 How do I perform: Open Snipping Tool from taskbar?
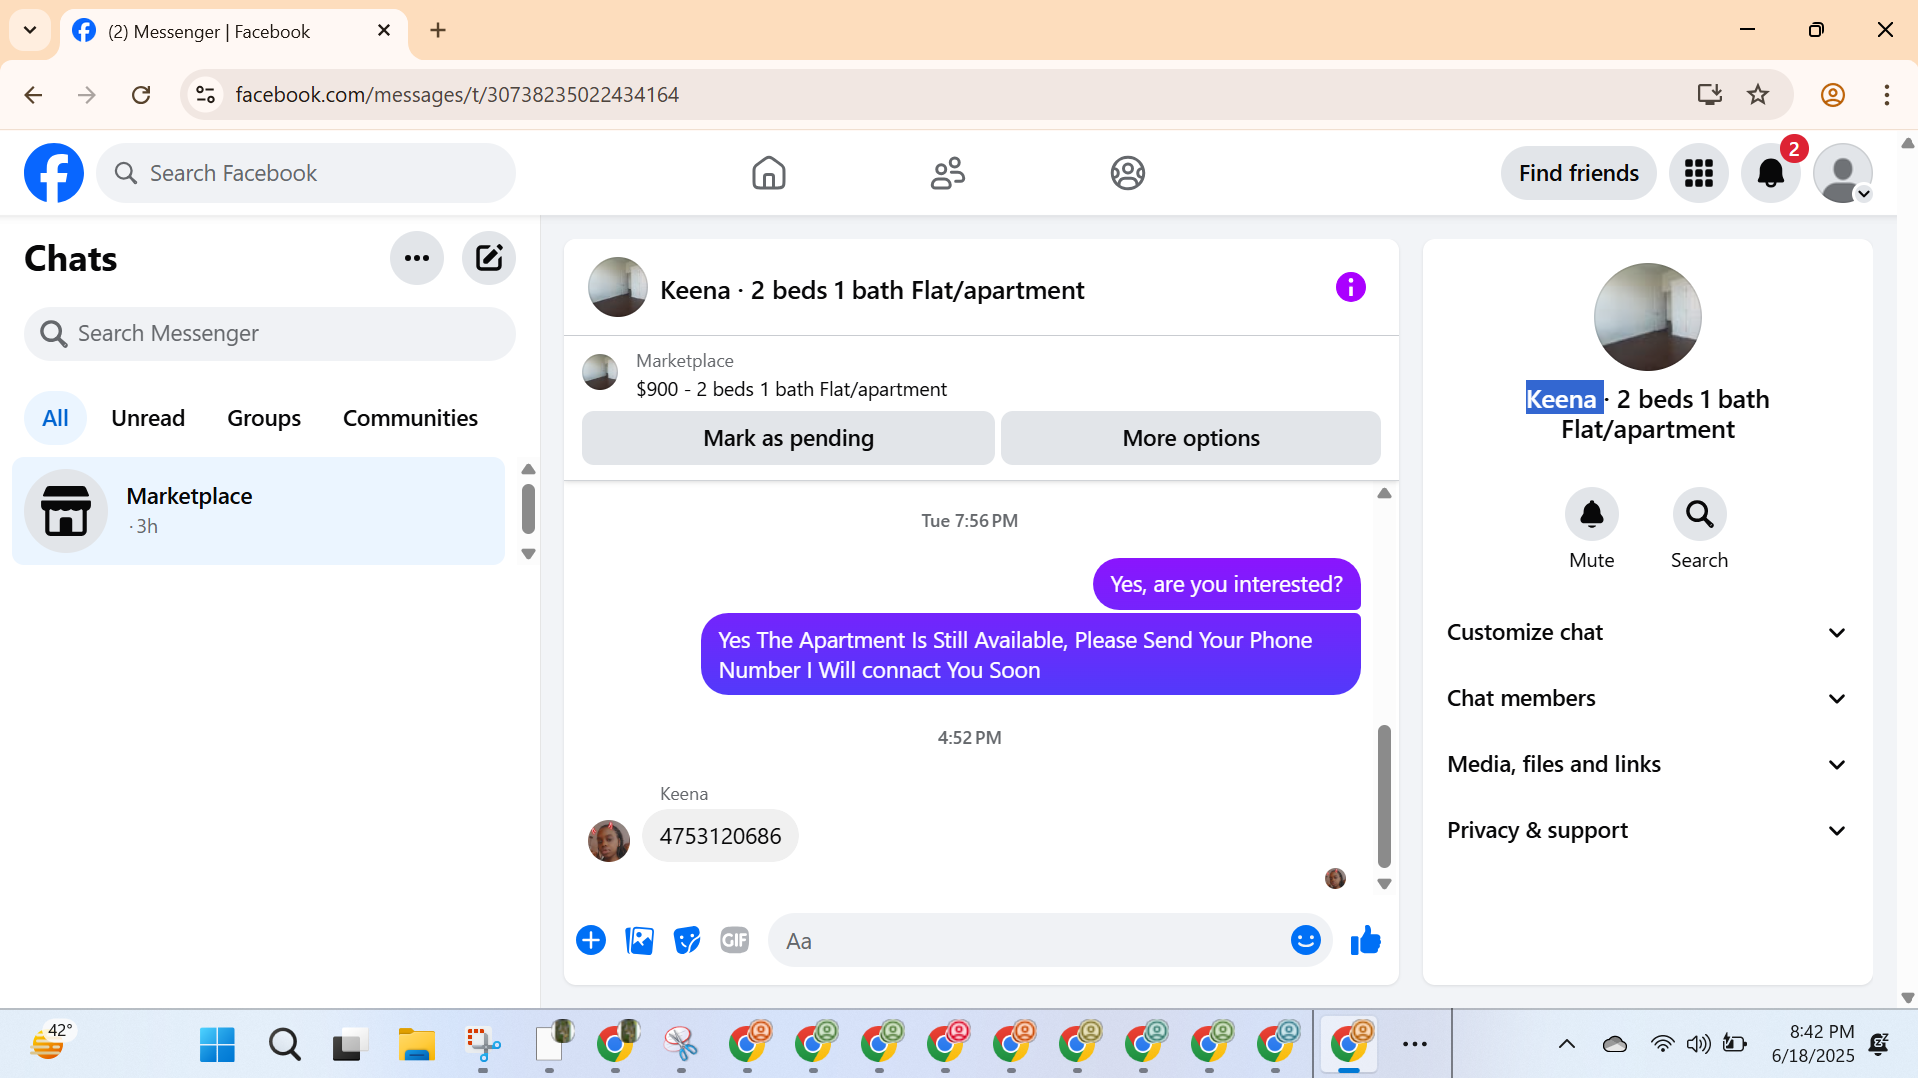(483, 1044)
